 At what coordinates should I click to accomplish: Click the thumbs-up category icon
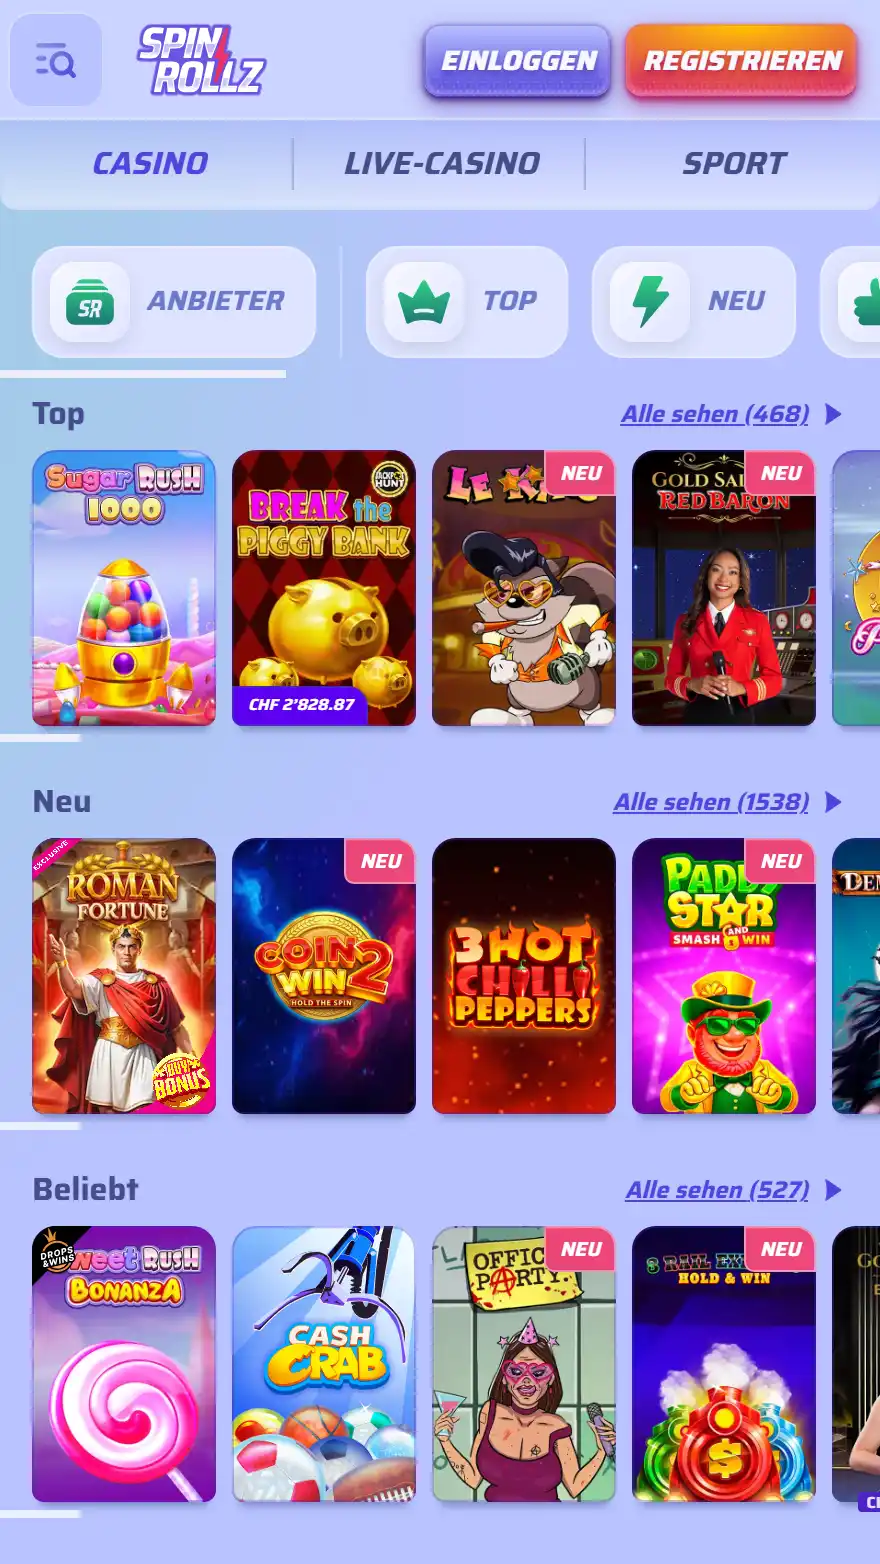[x=866, y=302]
